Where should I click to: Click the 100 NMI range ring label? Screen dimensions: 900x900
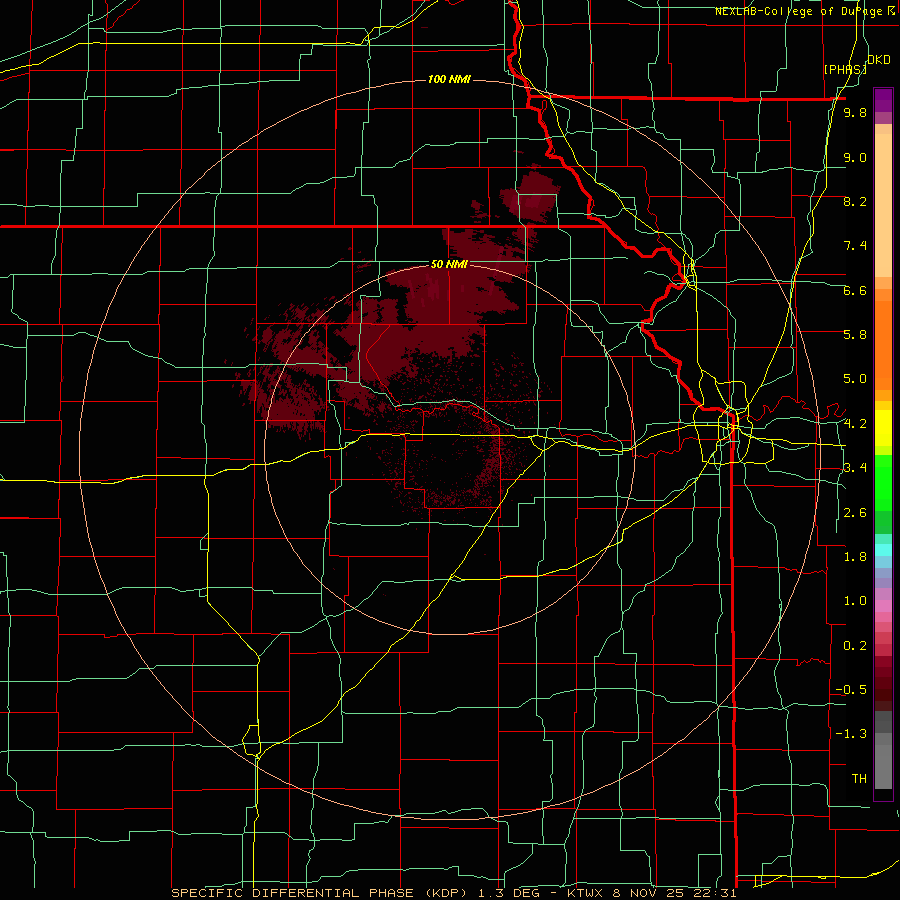(449, 79)
